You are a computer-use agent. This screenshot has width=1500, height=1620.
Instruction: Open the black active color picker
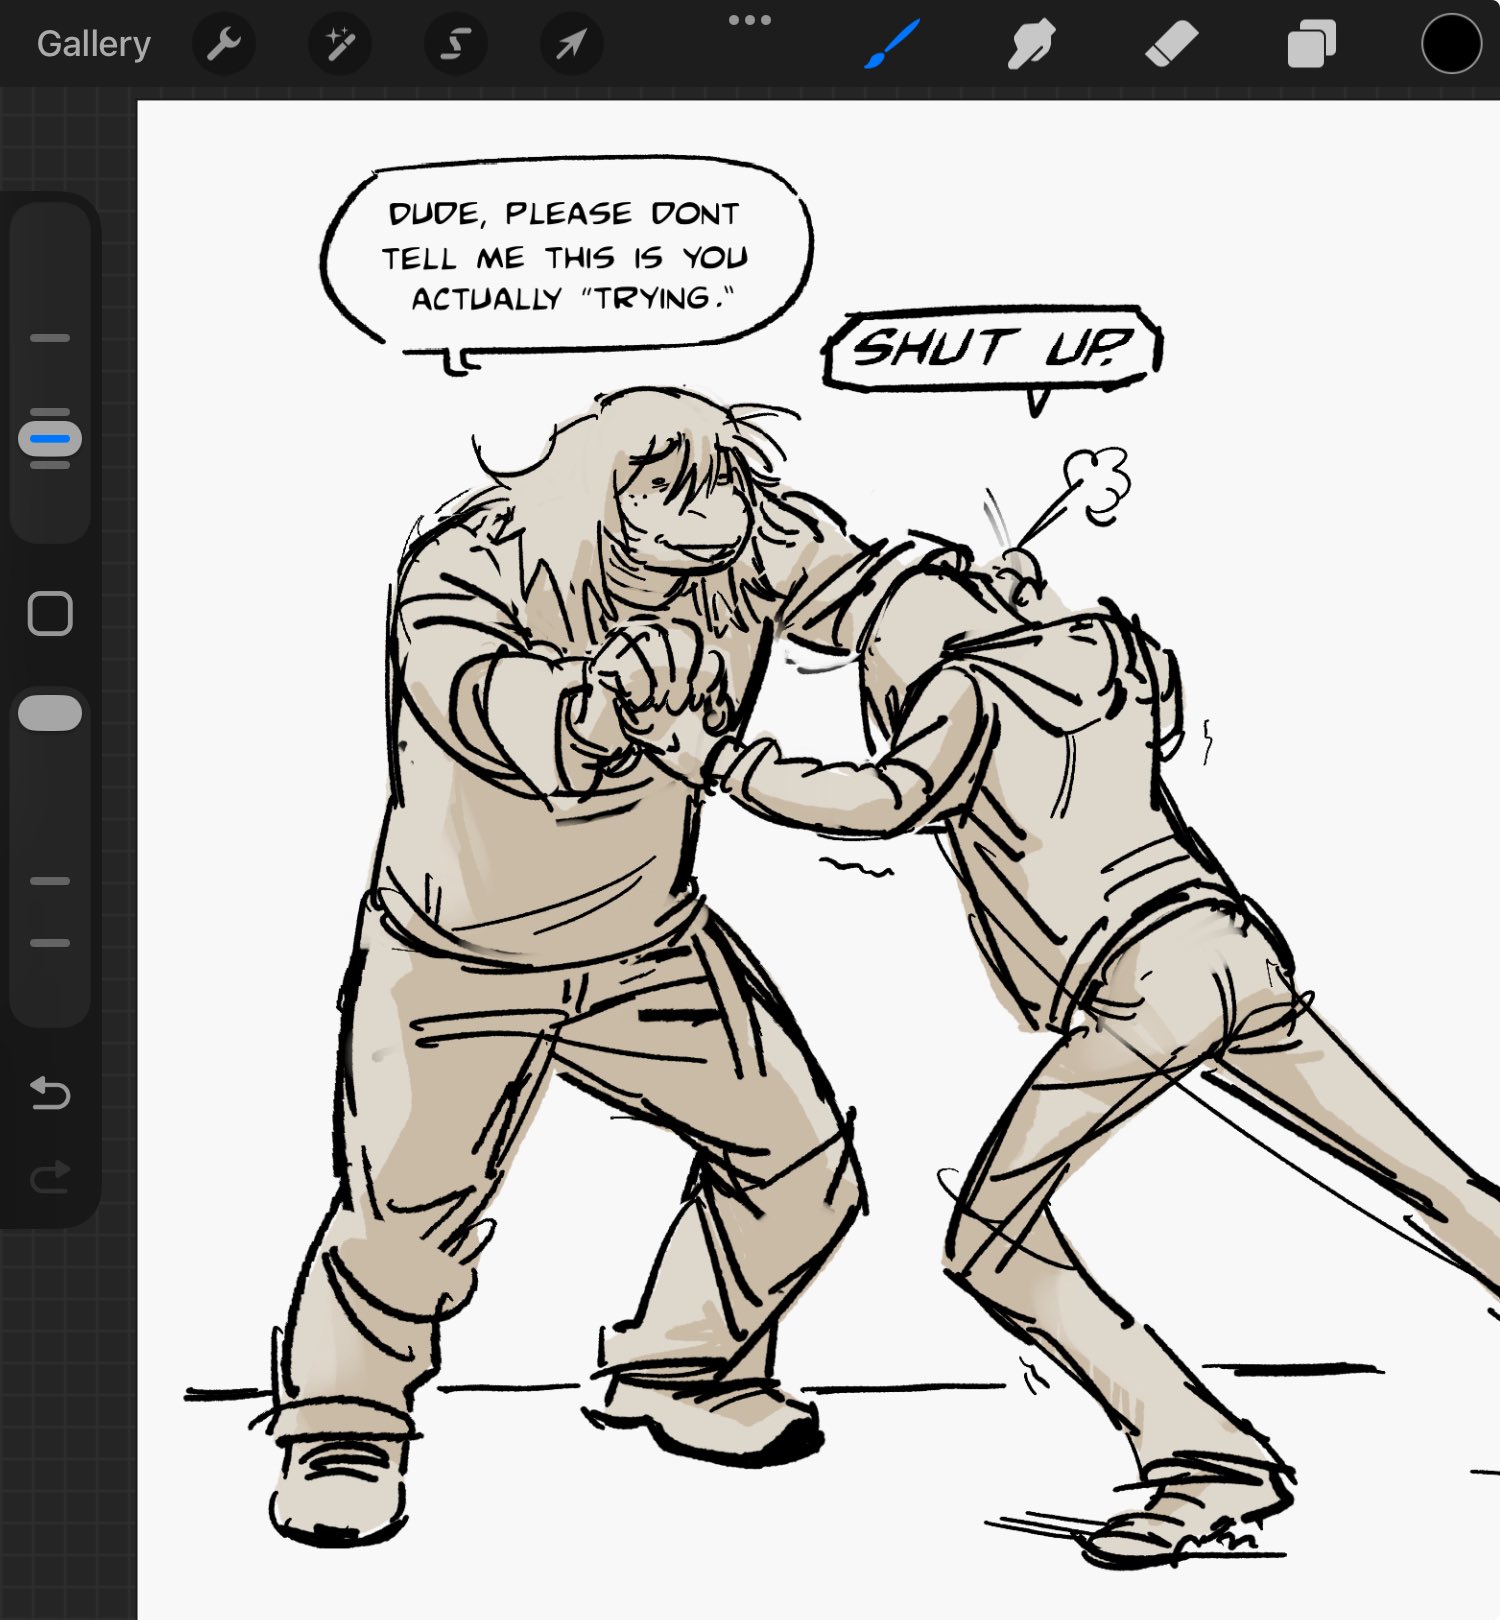(x=1451, y=44)
